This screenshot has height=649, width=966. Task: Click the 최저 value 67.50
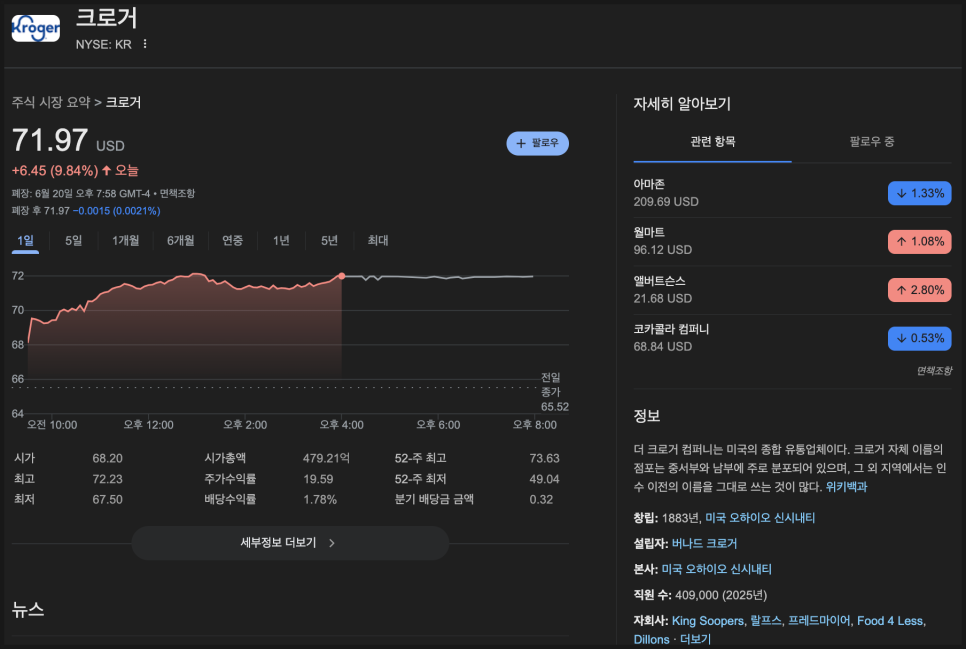[x=107, y=500]
